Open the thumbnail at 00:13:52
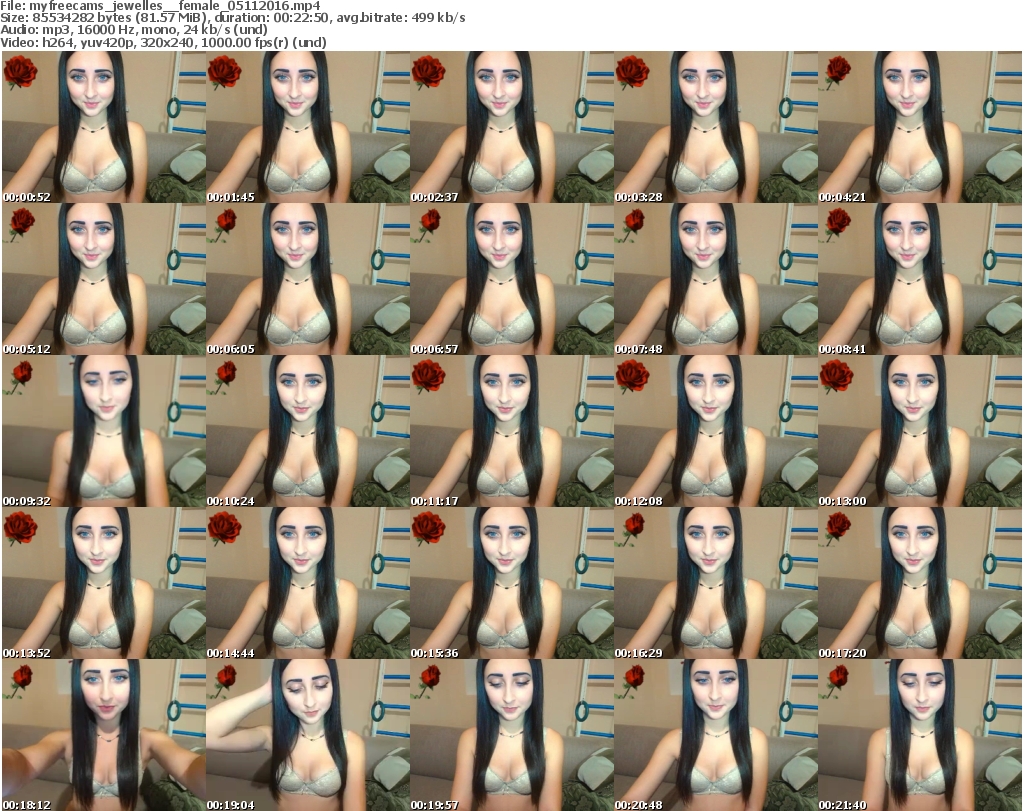This screenshot has height=811, width=1024. click(102, 584)
